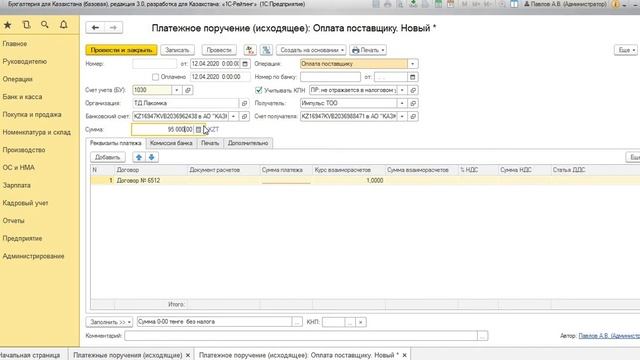Expand the Счет получателя dropdown

coord(402,116)
